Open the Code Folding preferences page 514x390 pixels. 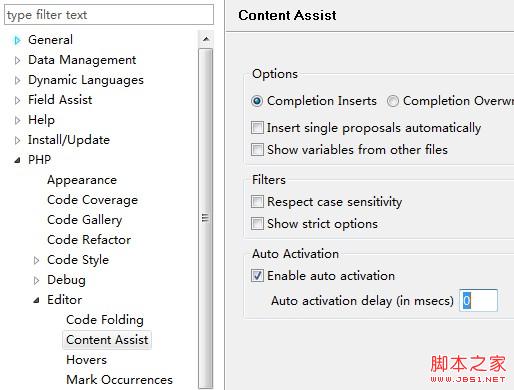point(105,320)
